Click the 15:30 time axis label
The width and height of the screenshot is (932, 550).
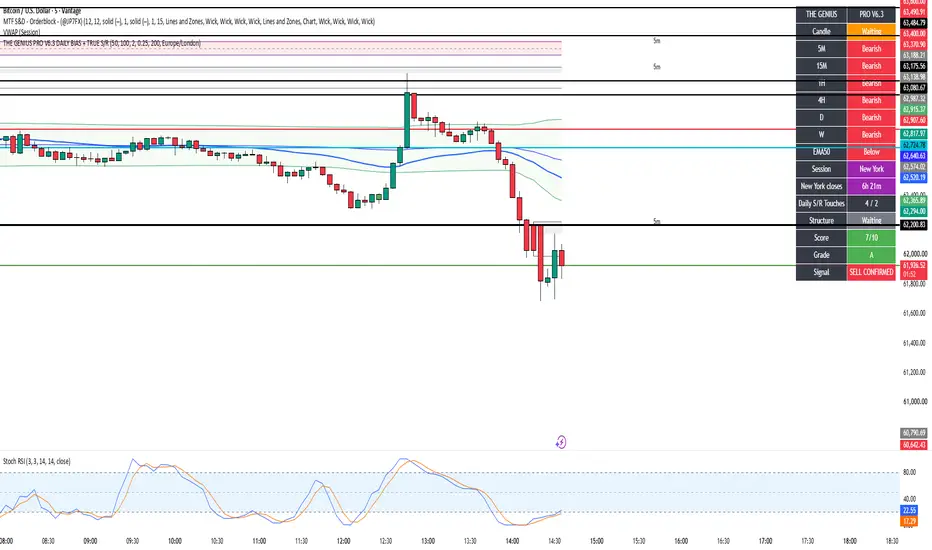coord(639,541)
